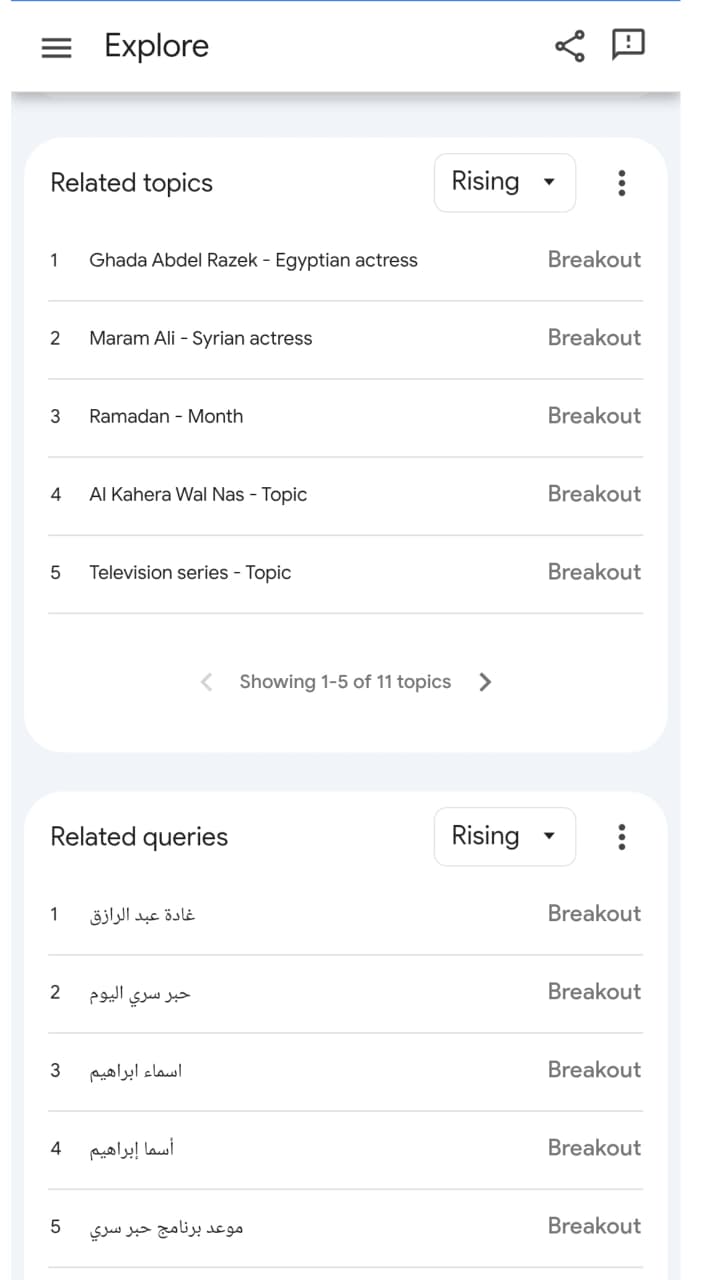This screenshot has height=1280, width=720.
Task: Open the query موعد برنامج حبر سري
Action: point(166,1227)
